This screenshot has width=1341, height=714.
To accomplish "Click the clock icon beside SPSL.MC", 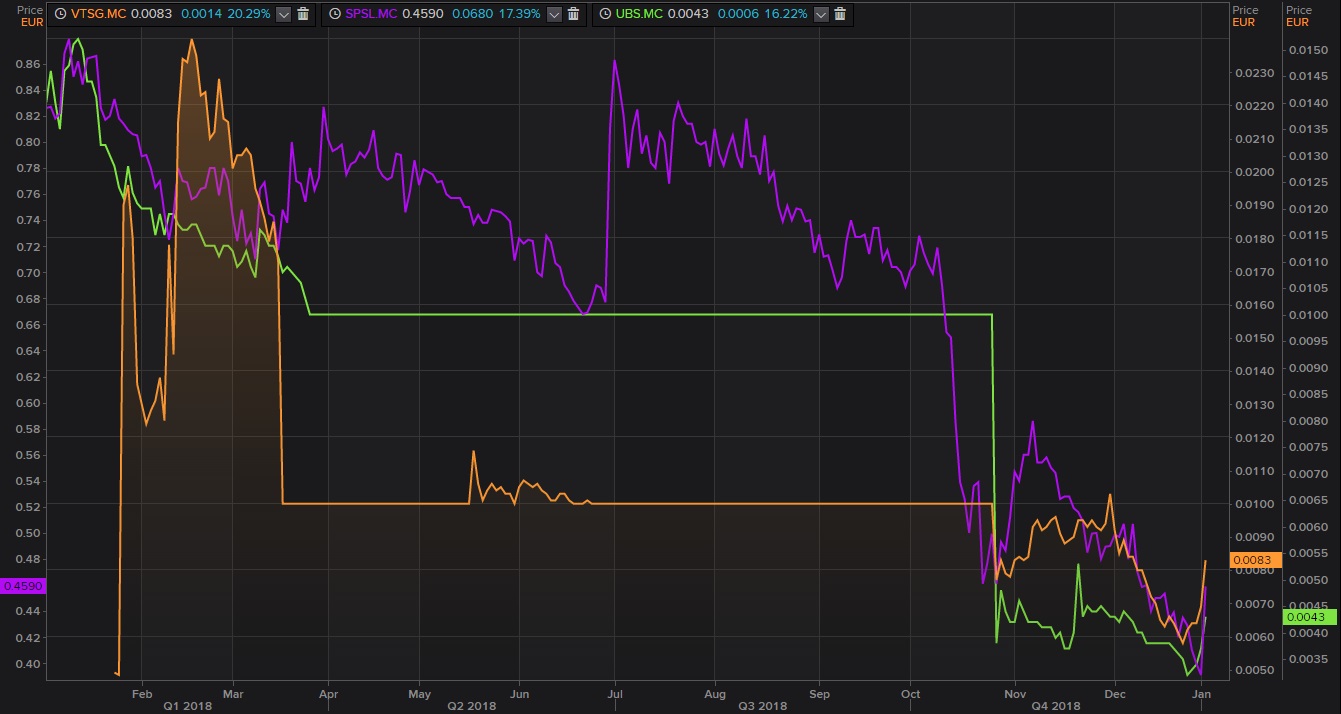I will (x=334, y=14).
